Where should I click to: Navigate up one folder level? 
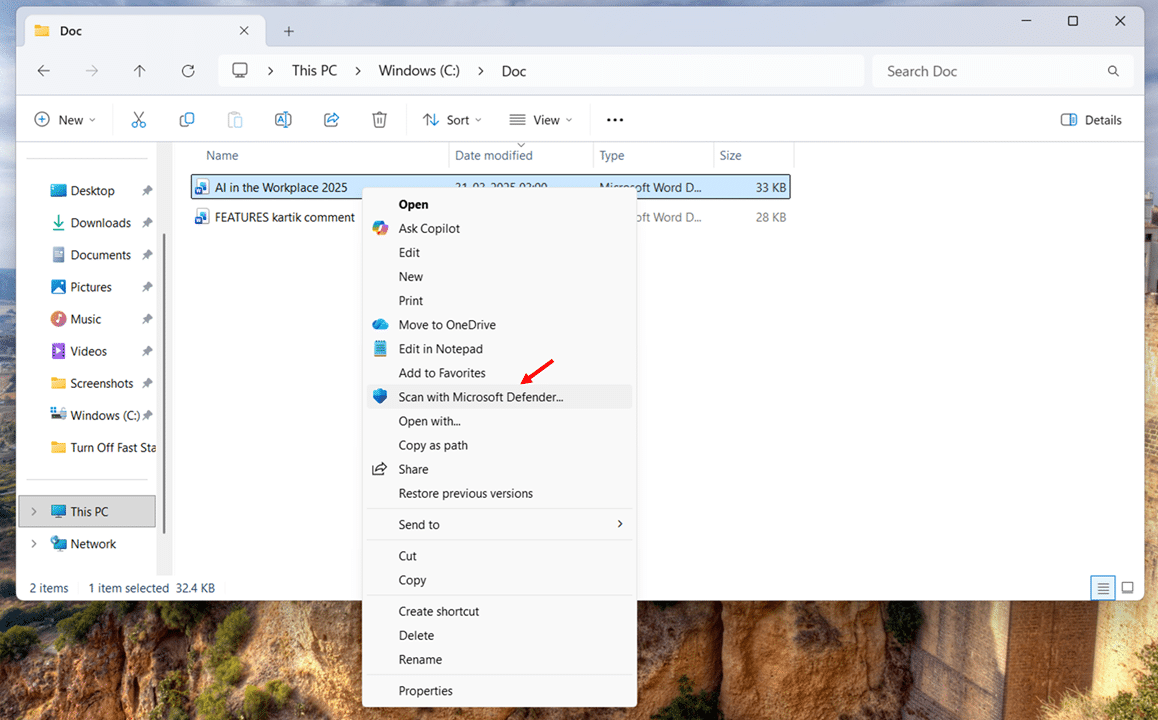tap(140, 71)
